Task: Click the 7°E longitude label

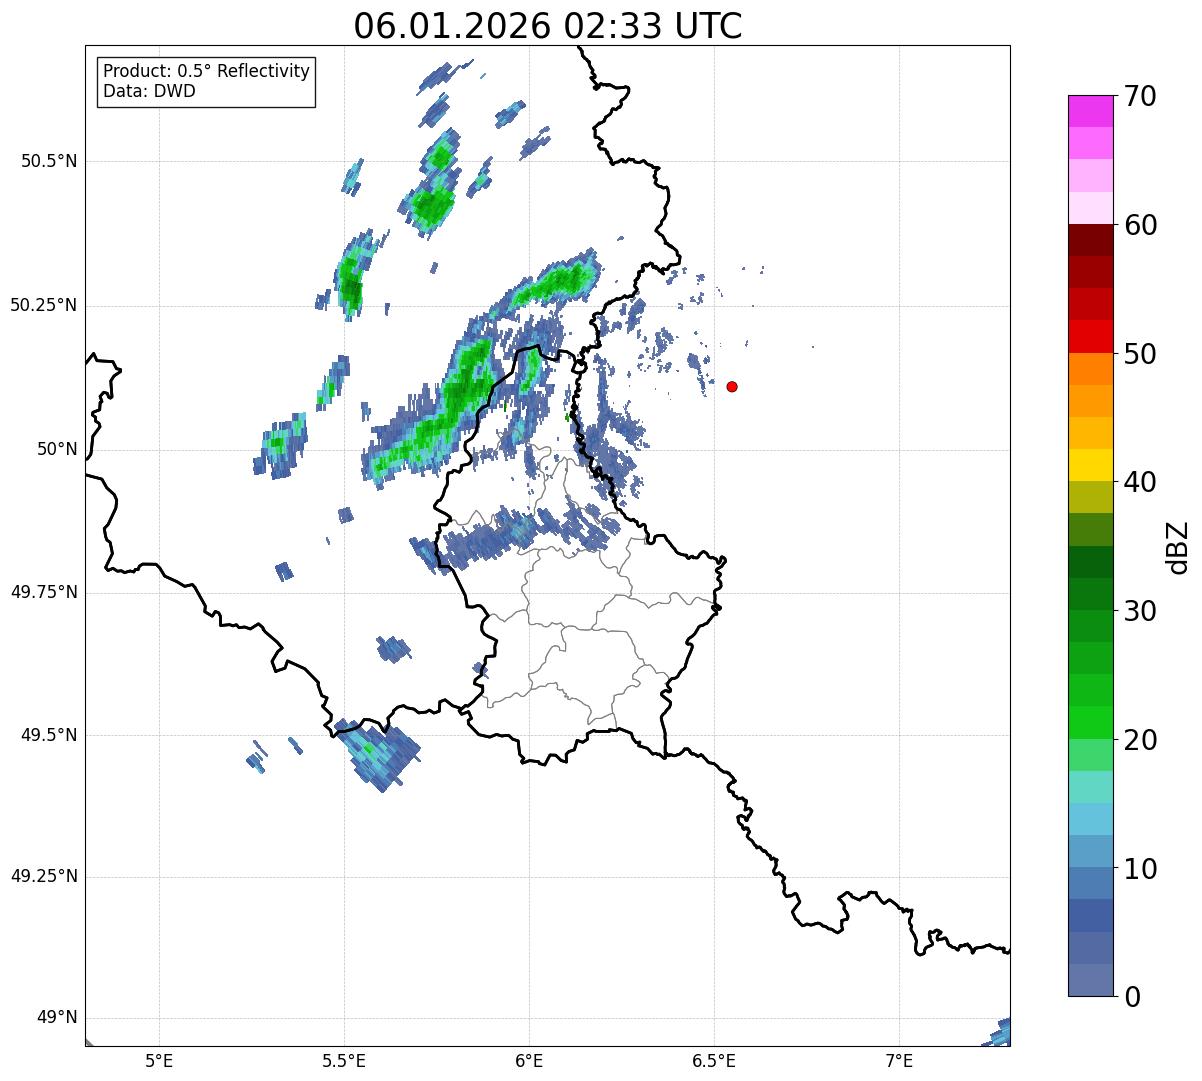Action: 899,1061
